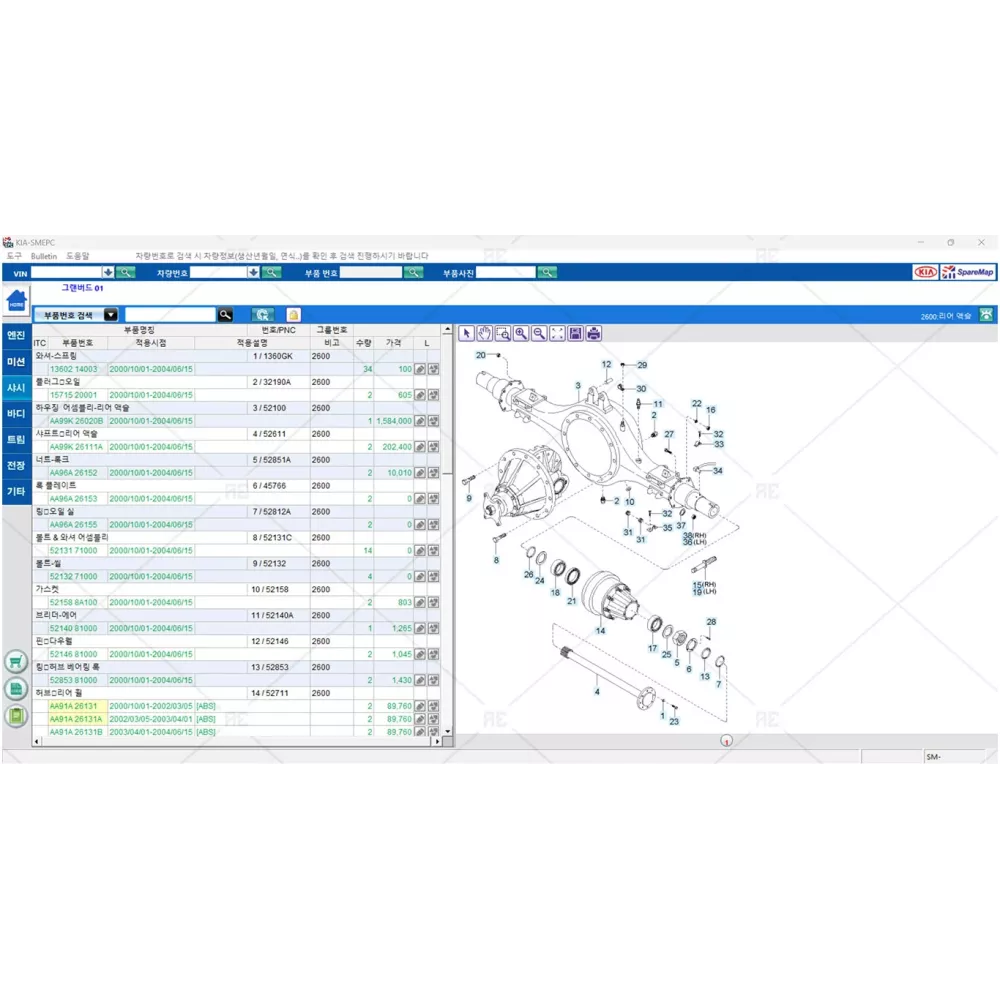
Task: Click the yellow padlock icon
Action: pos(294,315)
